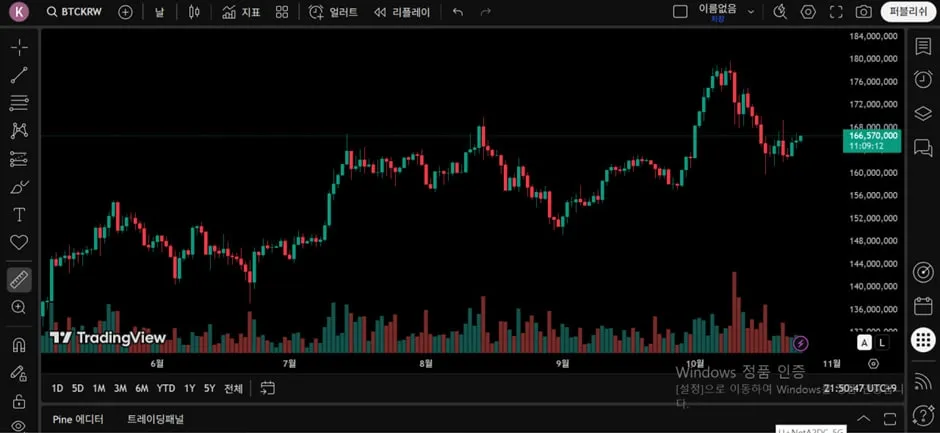Set time range to 1M
Screen dimensions: 940x433
[x=99, y=389]
